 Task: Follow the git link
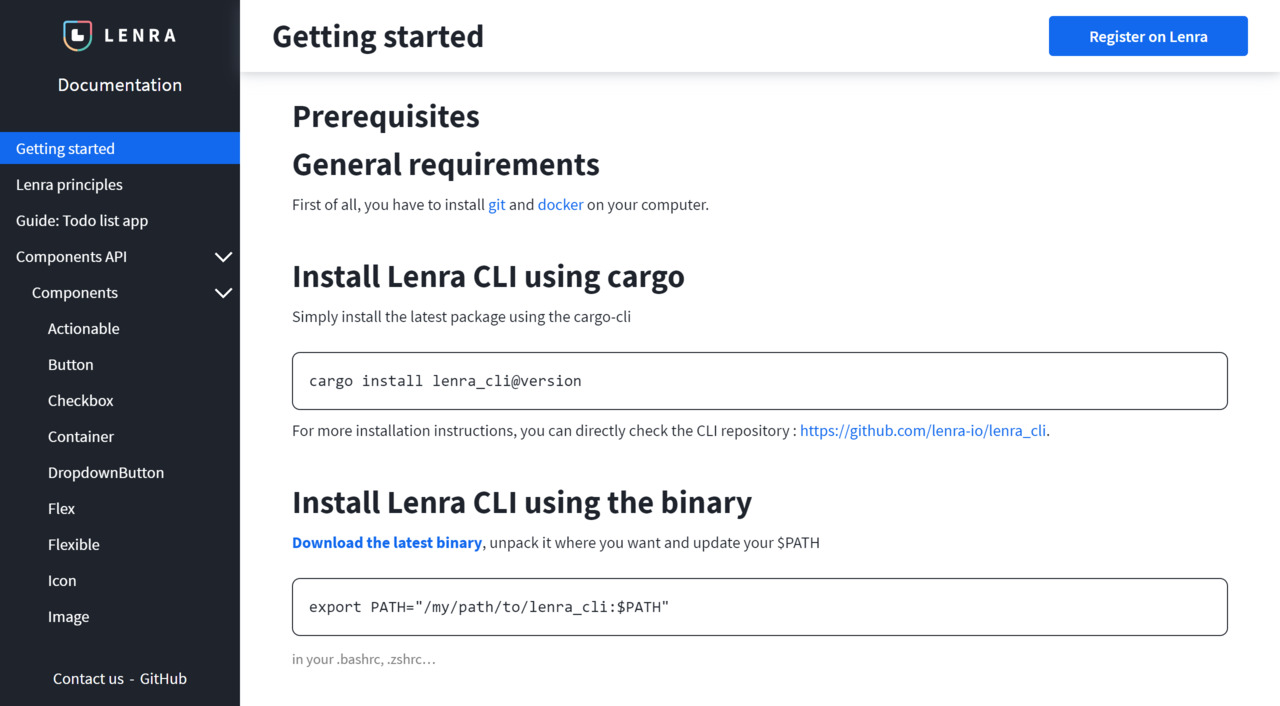point(497,204)
